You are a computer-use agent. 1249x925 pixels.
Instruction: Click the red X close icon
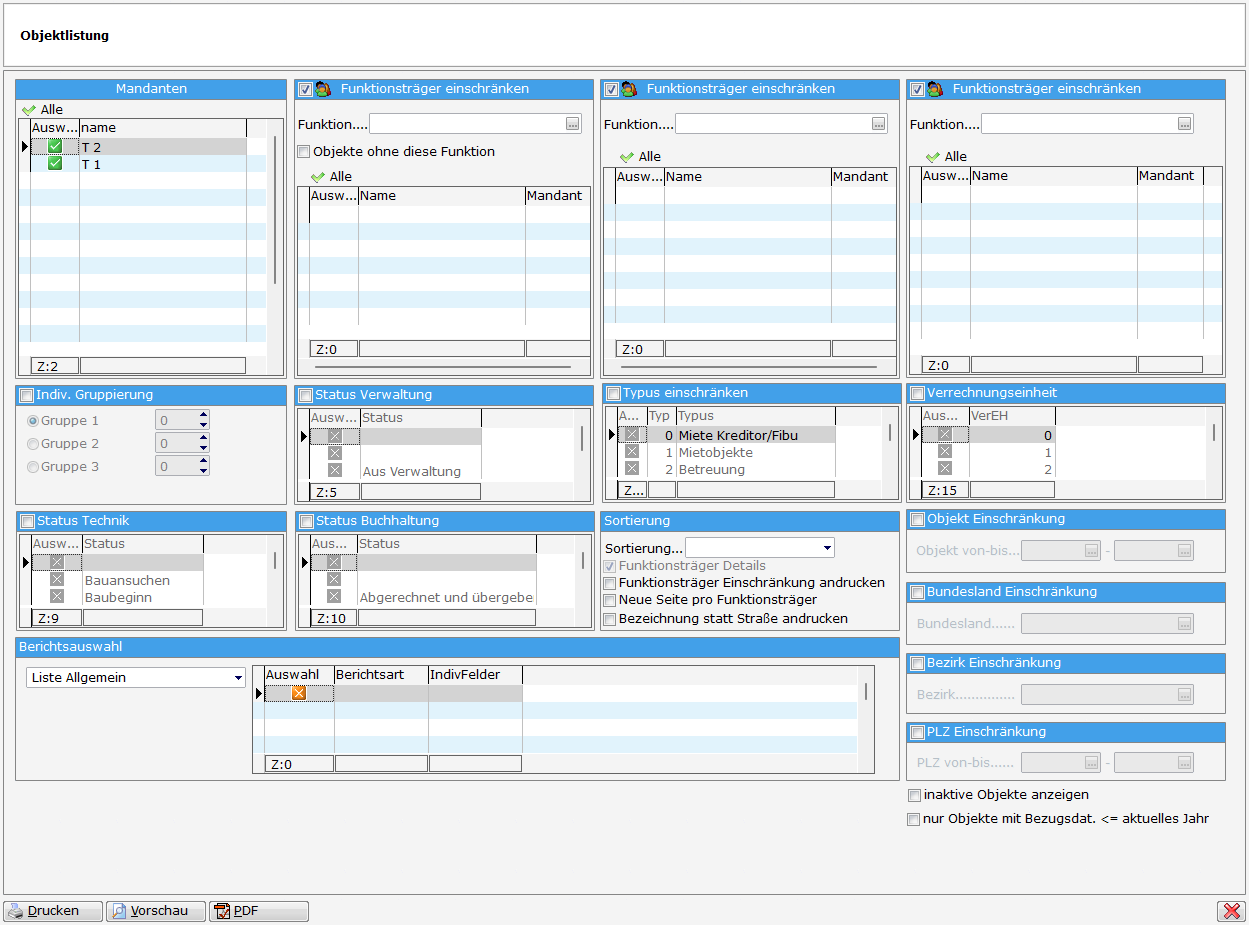pyautogui.click(x=1229, y=911)
